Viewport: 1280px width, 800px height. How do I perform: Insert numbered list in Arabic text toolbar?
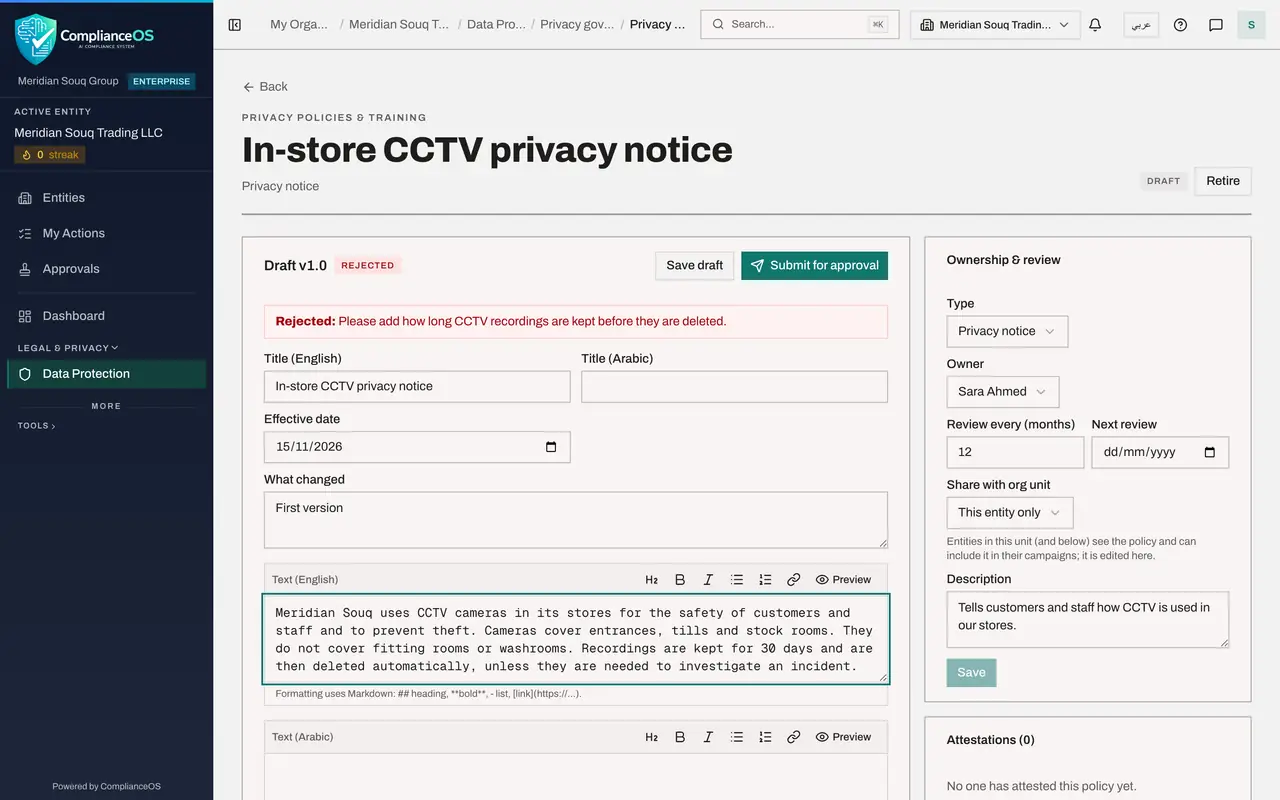765,737
